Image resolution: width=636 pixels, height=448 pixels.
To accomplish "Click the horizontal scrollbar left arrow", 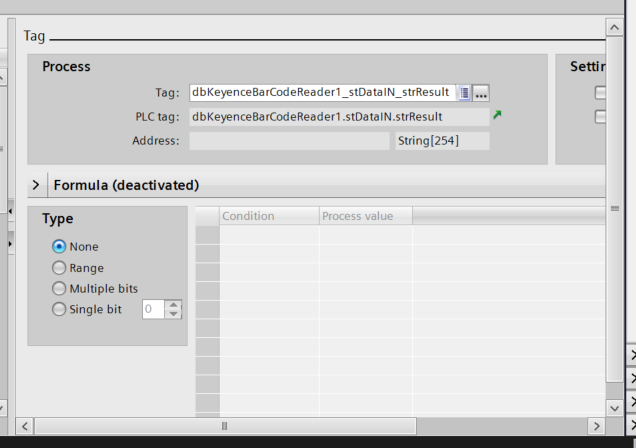I will point(25,426).
